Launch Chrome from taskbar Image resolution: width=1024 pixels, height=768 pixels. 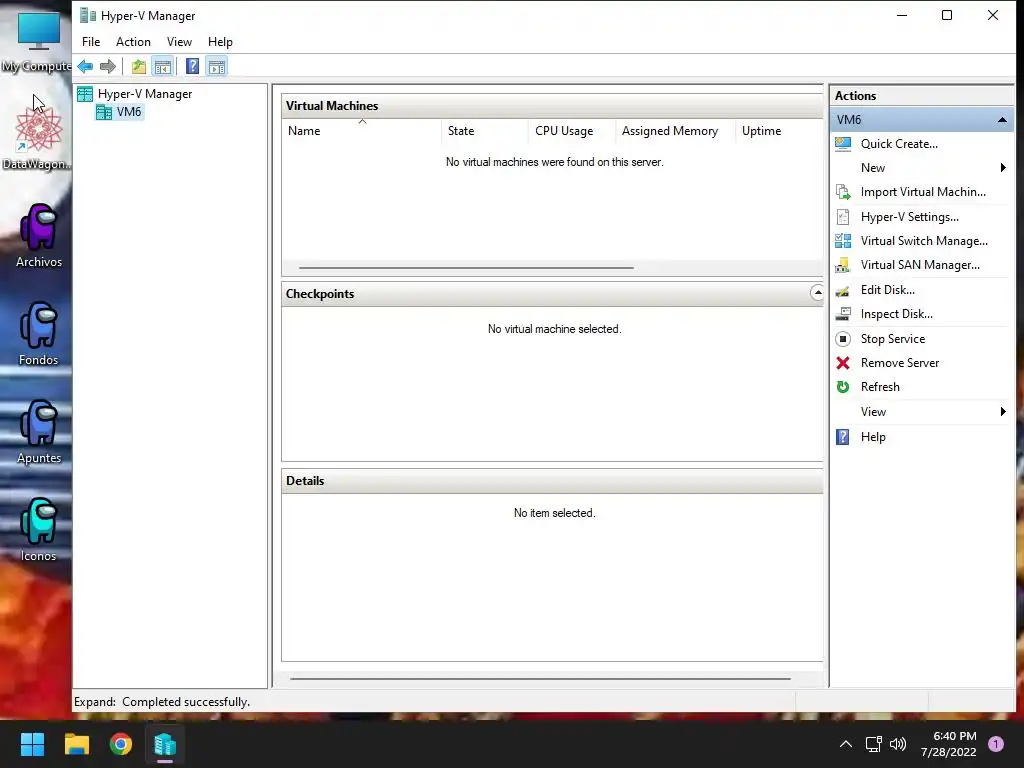121,744
